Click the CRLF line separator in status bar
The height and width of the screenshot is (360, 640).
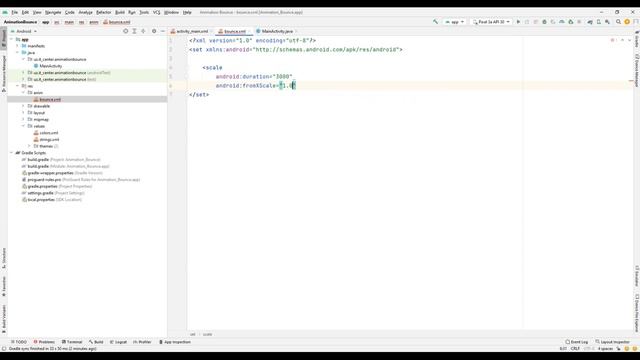point(575,349)
